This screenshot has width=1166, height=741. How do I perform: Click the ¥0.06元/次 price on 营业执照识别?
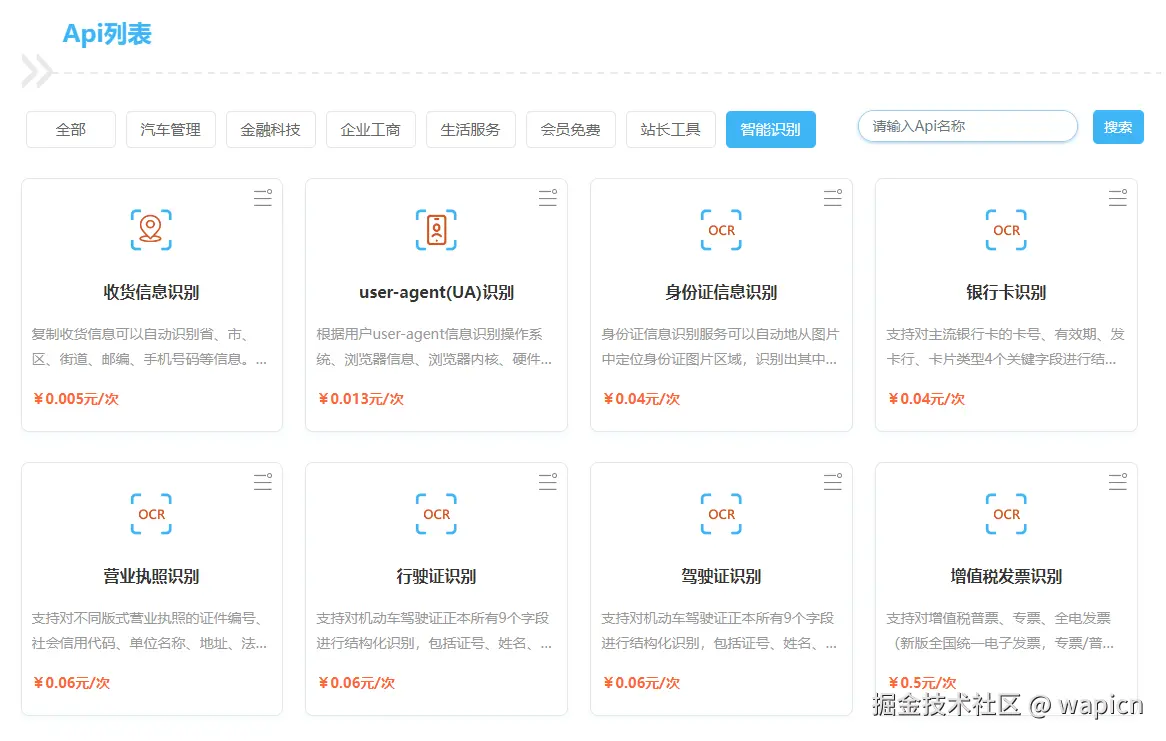point(71,683)
